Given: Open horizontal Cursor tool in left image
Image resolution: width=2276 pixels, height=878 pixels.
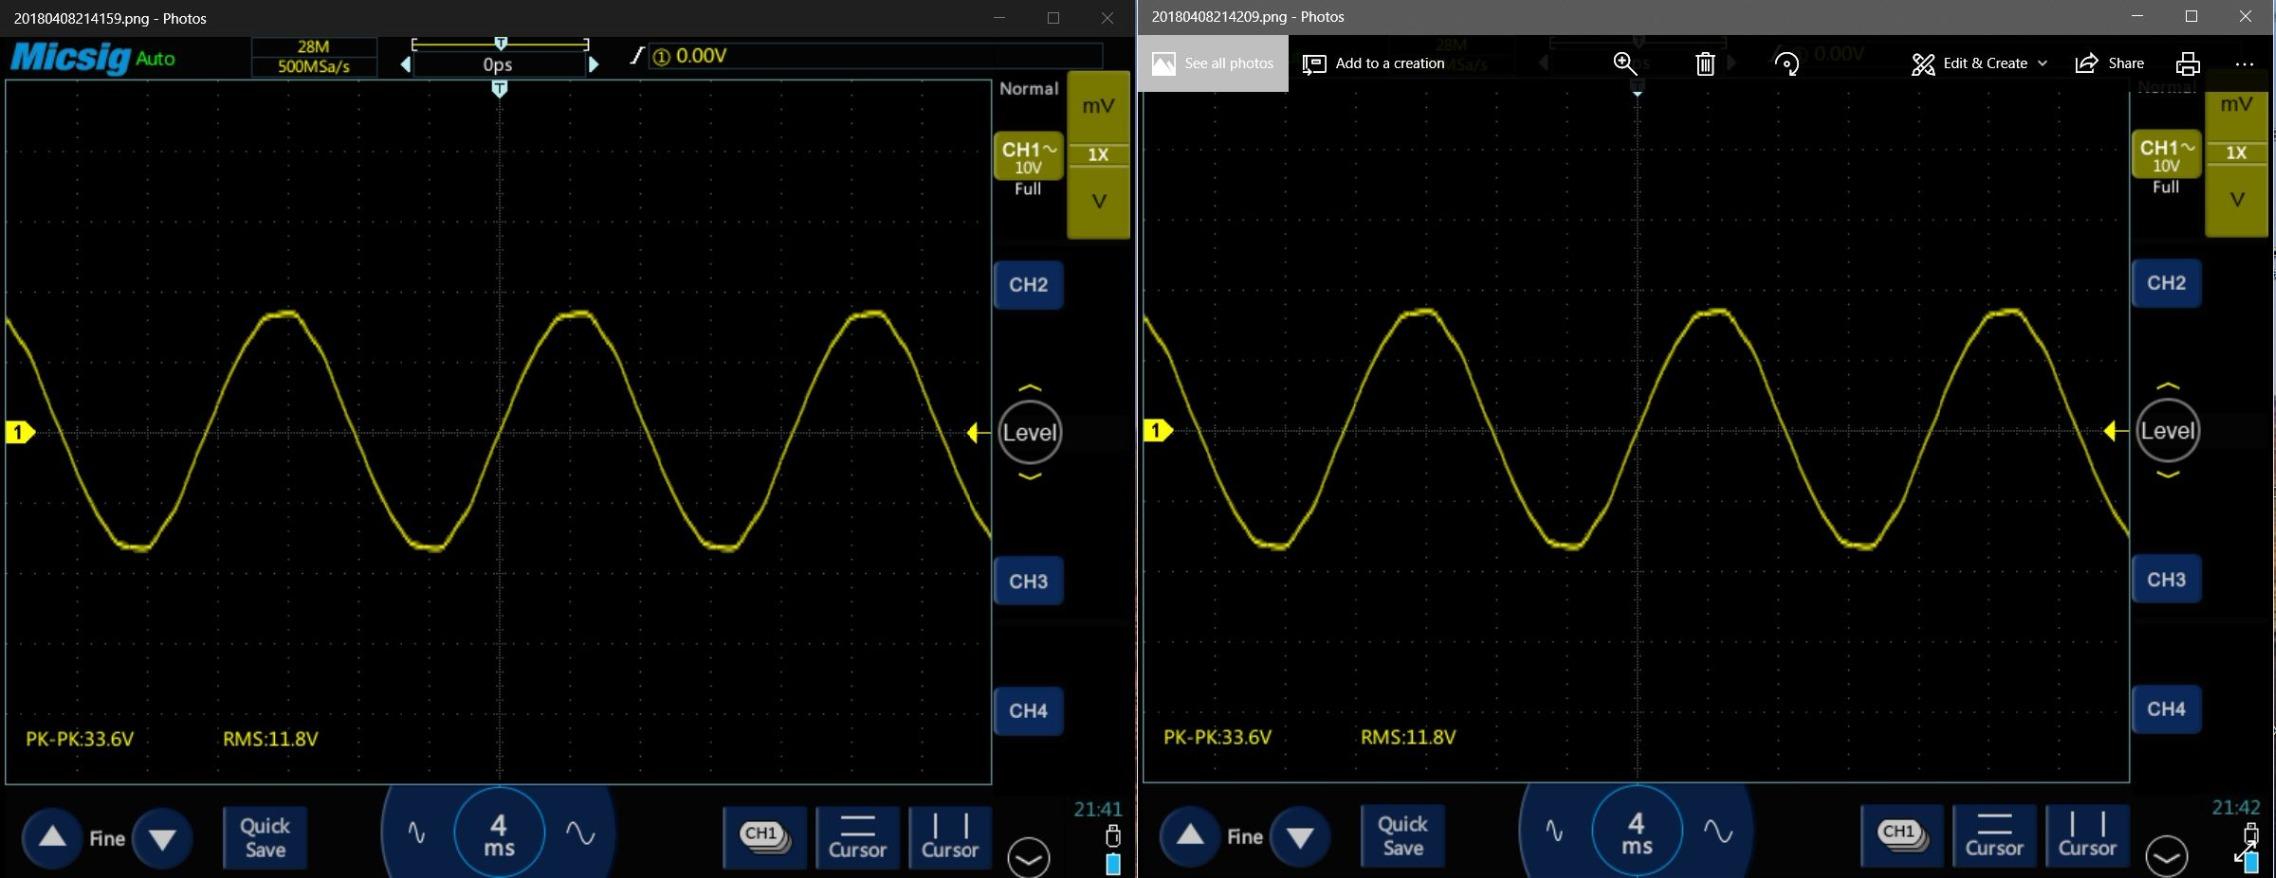Looking at the screenshot, I should point(857,837).
